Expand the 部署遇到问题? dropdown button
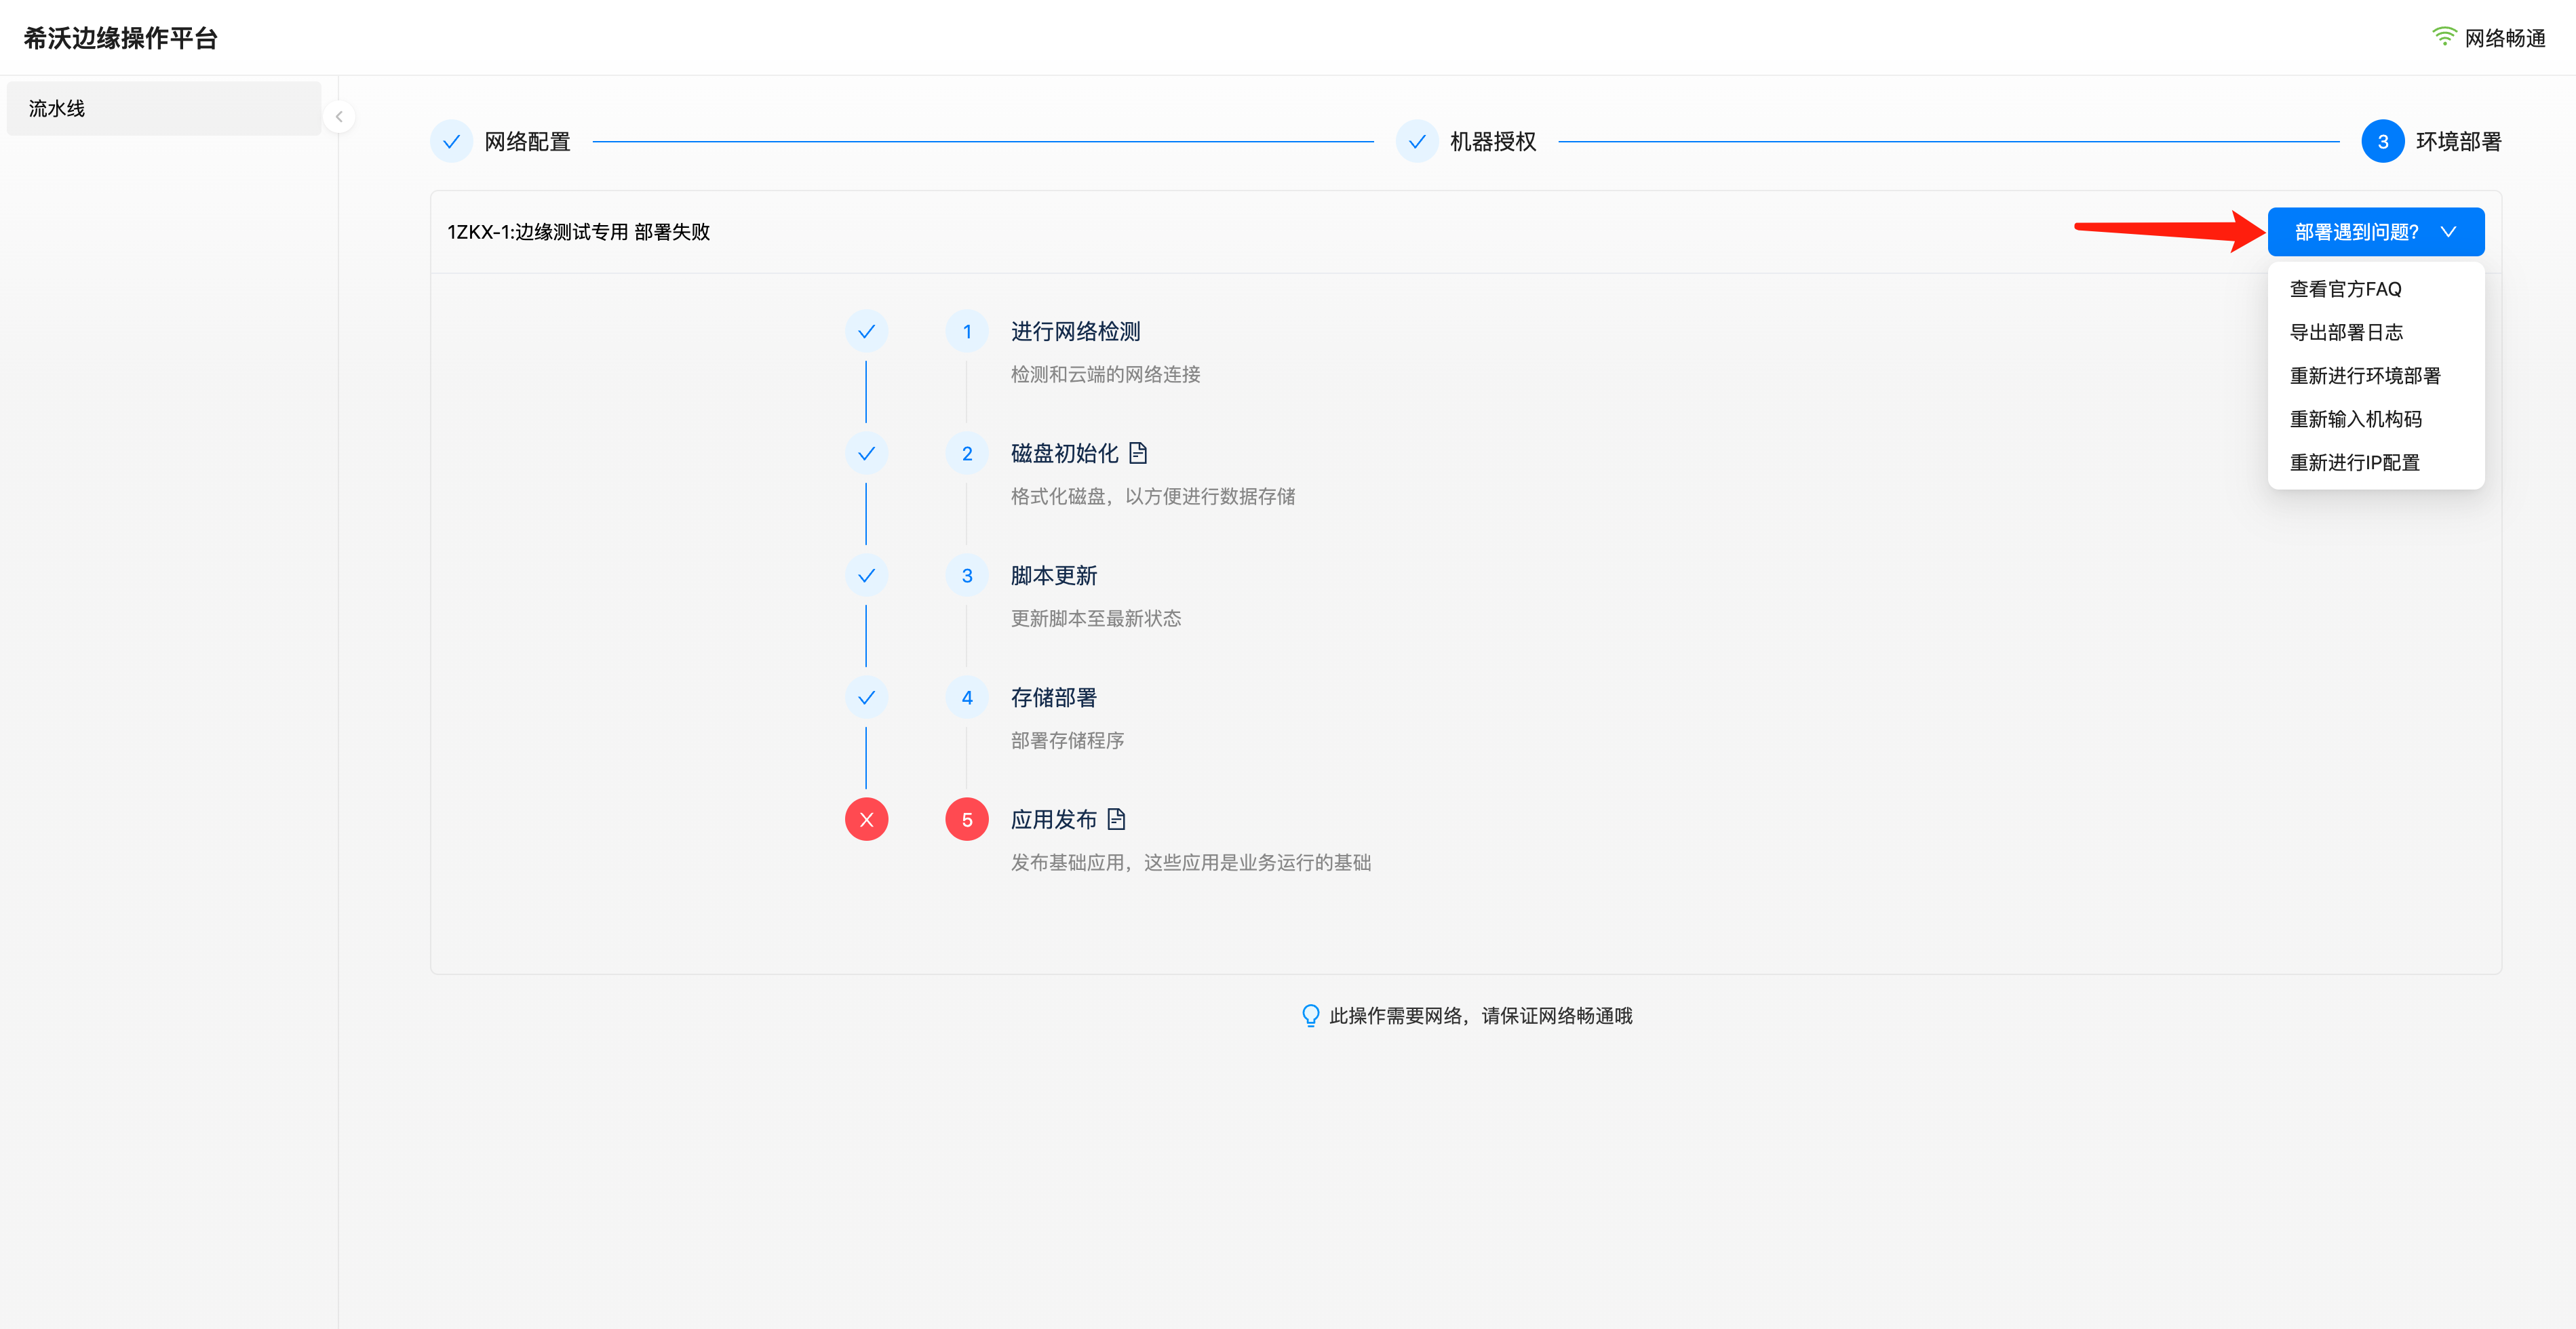 [x=2356, y=232]
